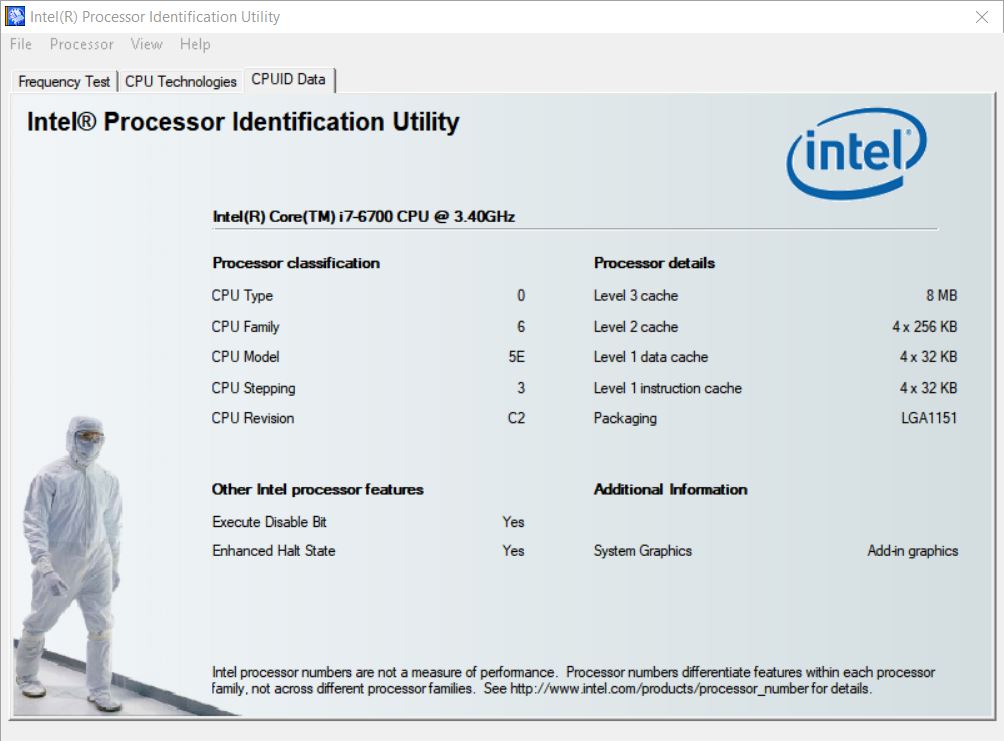This screenshot has width=1004, height=741.
Task: Click the Processor details heading
Action: coord(654,263)
